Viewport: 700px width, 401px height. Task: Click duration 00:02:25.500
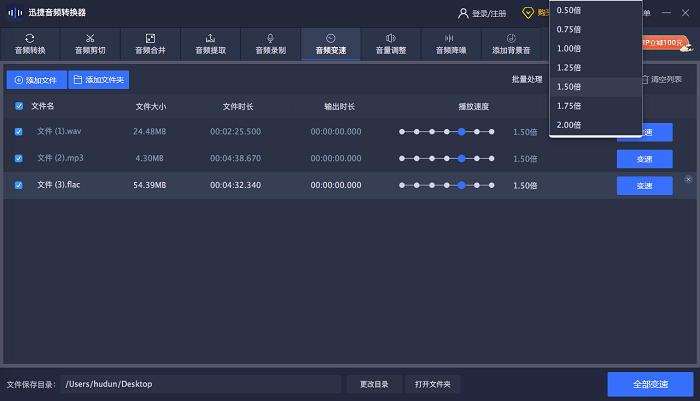(236, 132)
